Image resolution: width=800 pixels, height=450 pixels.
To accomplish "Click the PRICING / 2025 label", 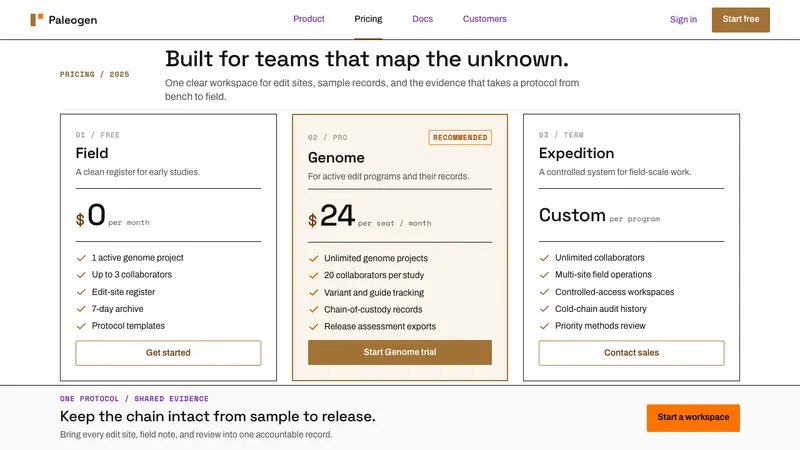I will (94, 74).
